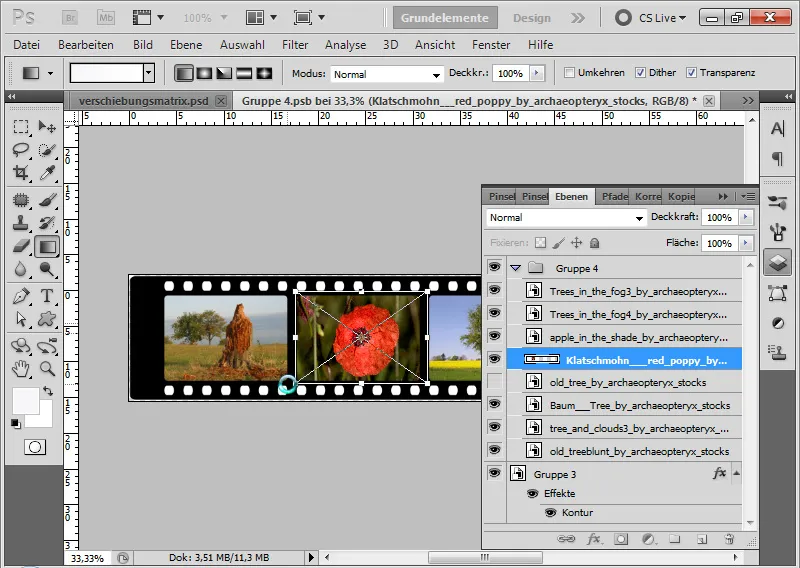Select the Baum___Tree layer
This screenshot has height=568, width=800.
(x=624, y=405)
